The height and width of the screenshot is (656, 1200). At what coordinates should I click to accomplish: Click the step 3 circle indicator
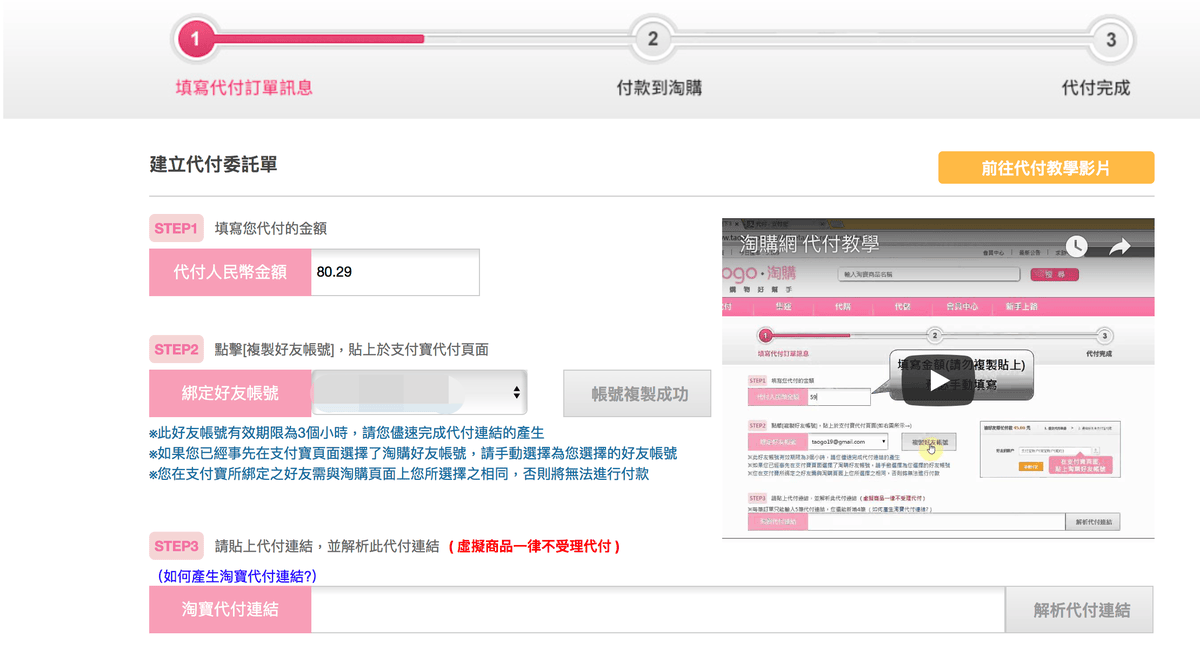tap(1110, 39)
